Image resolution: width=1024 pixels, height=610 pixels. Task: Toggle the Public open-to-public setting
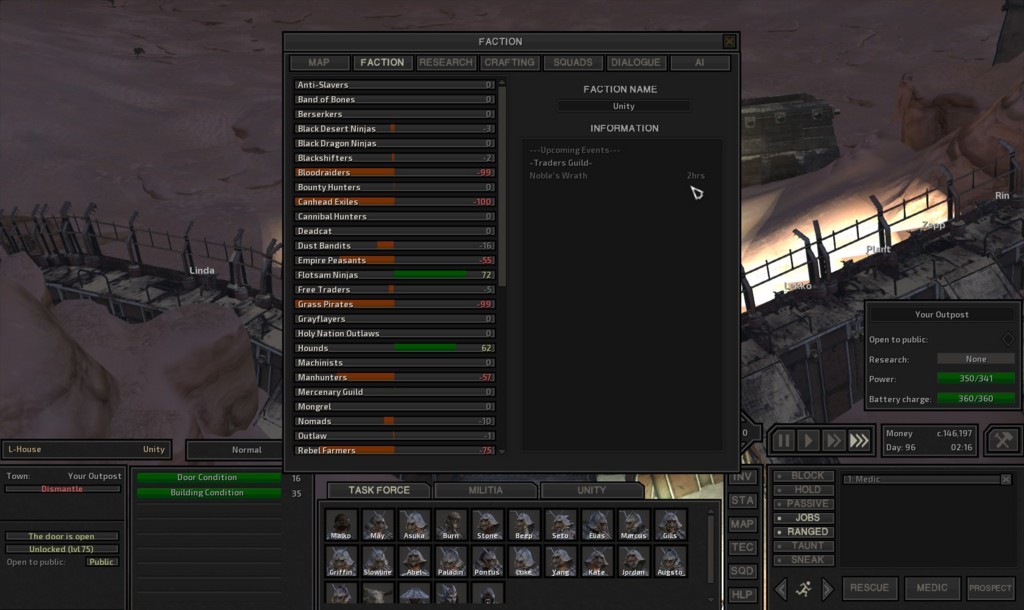tap(101, 562)
